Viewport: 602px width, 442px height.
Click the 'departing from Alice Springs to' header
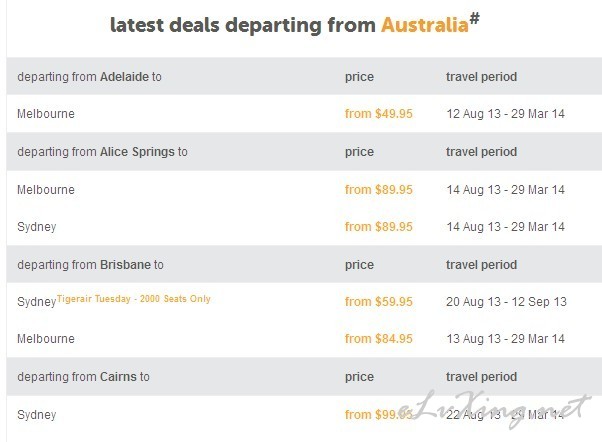pos(102,152)
